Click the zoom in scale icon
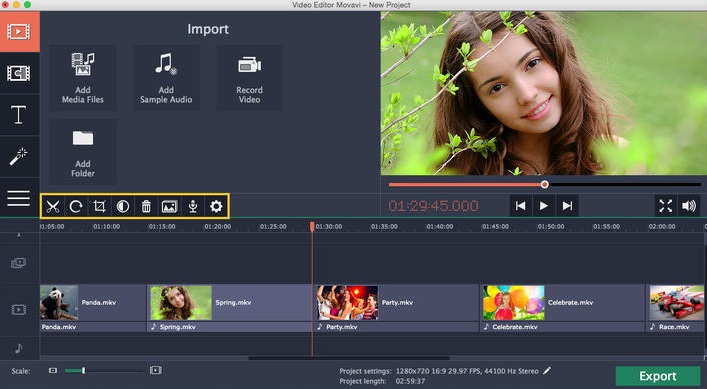 pyautogui.click(x=156, y=370)
